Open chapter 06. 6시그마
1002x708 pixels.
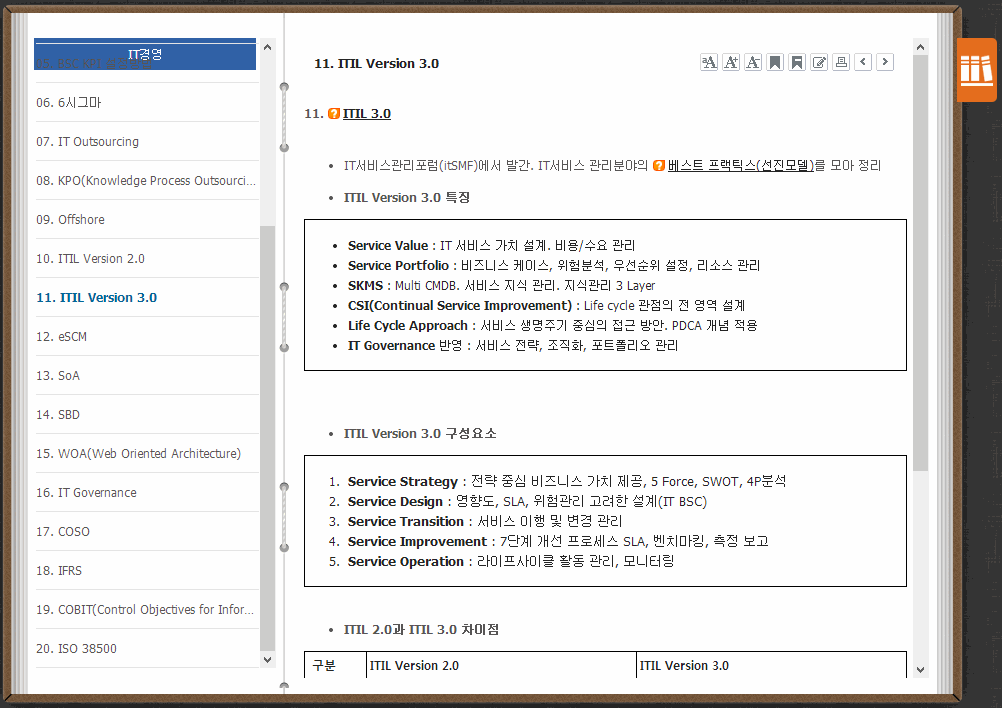(x=147, y=102)
